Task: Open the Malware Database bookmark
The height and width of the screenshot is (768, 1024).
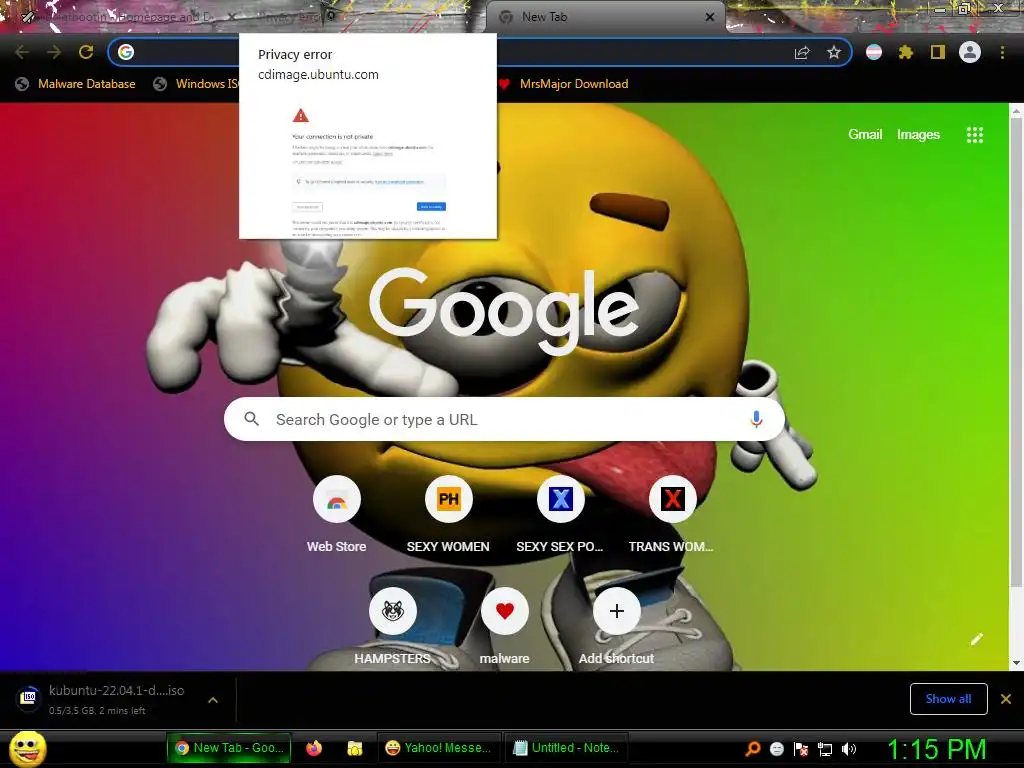Action: [76, 84]
